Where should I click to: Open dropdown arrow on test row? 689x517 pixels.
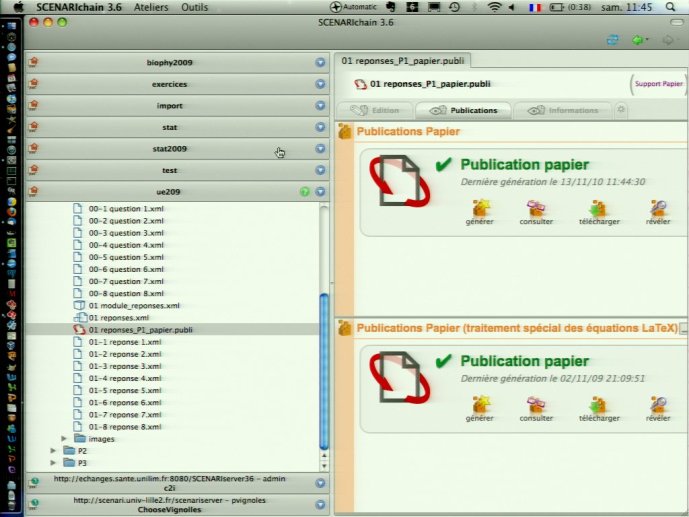pos(320,170)
